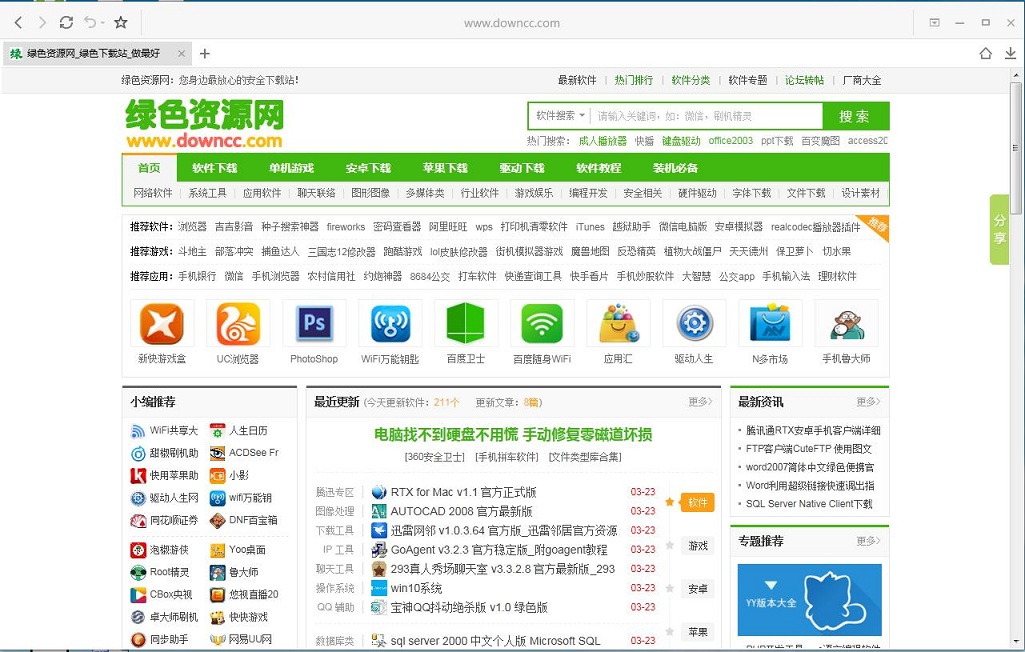Select the 手机鲁大师 mascot icon
This screenshot has height=652, width=1025.
[x=845, y=324]
